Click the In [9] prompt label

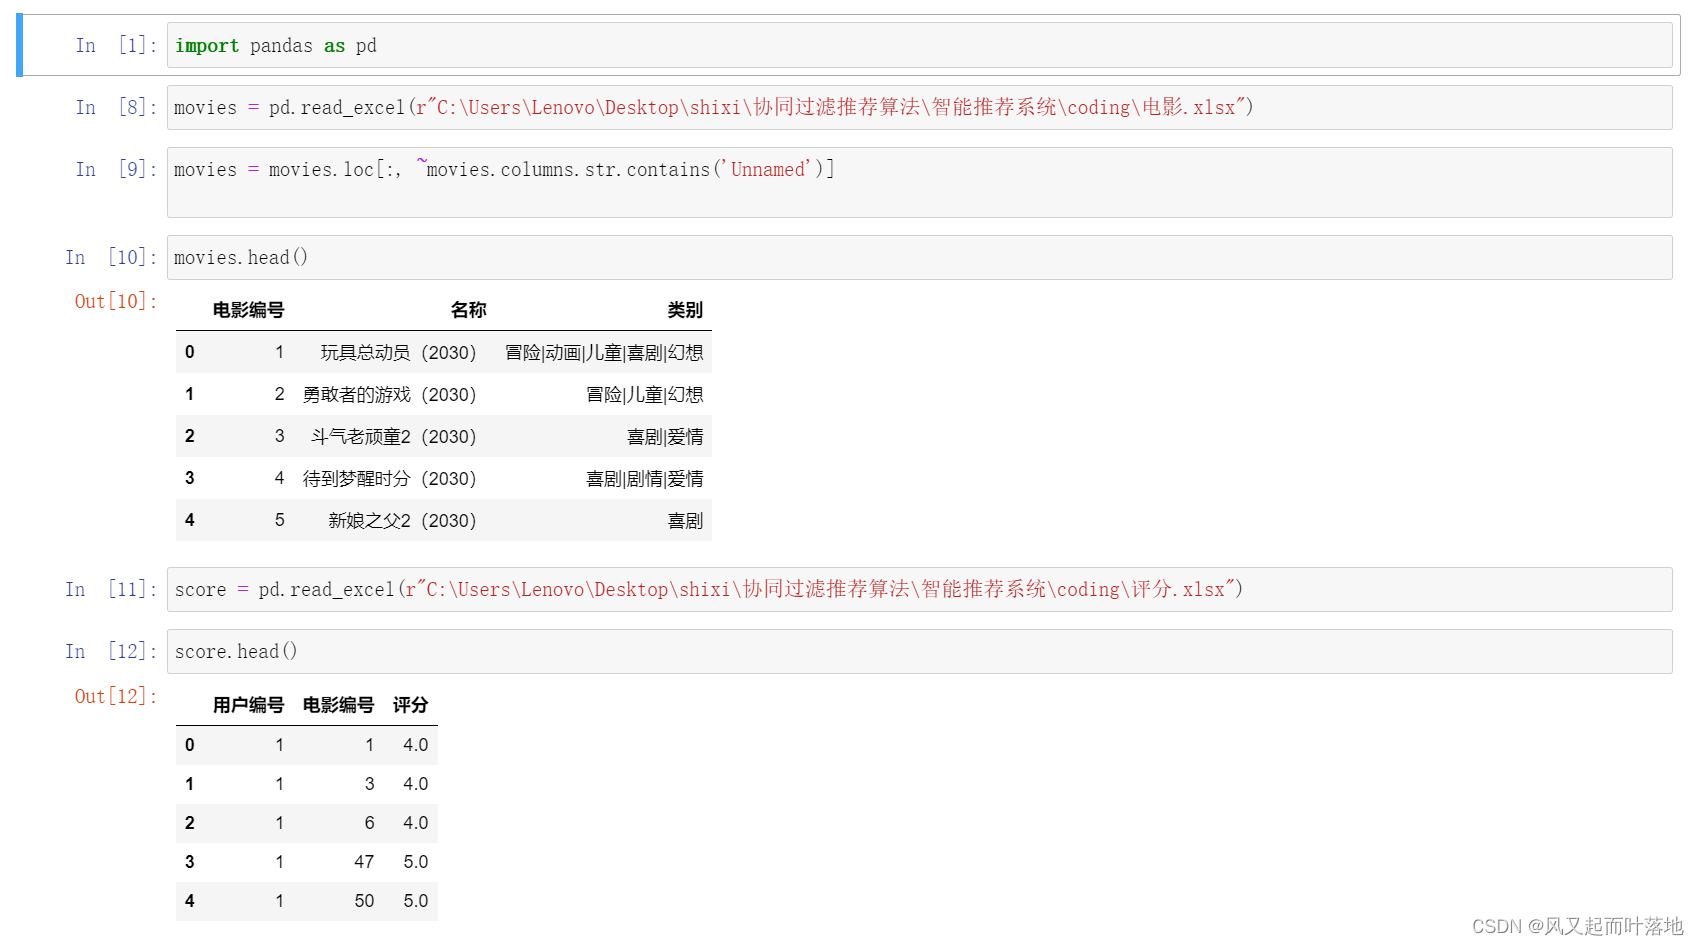point(116,169)
